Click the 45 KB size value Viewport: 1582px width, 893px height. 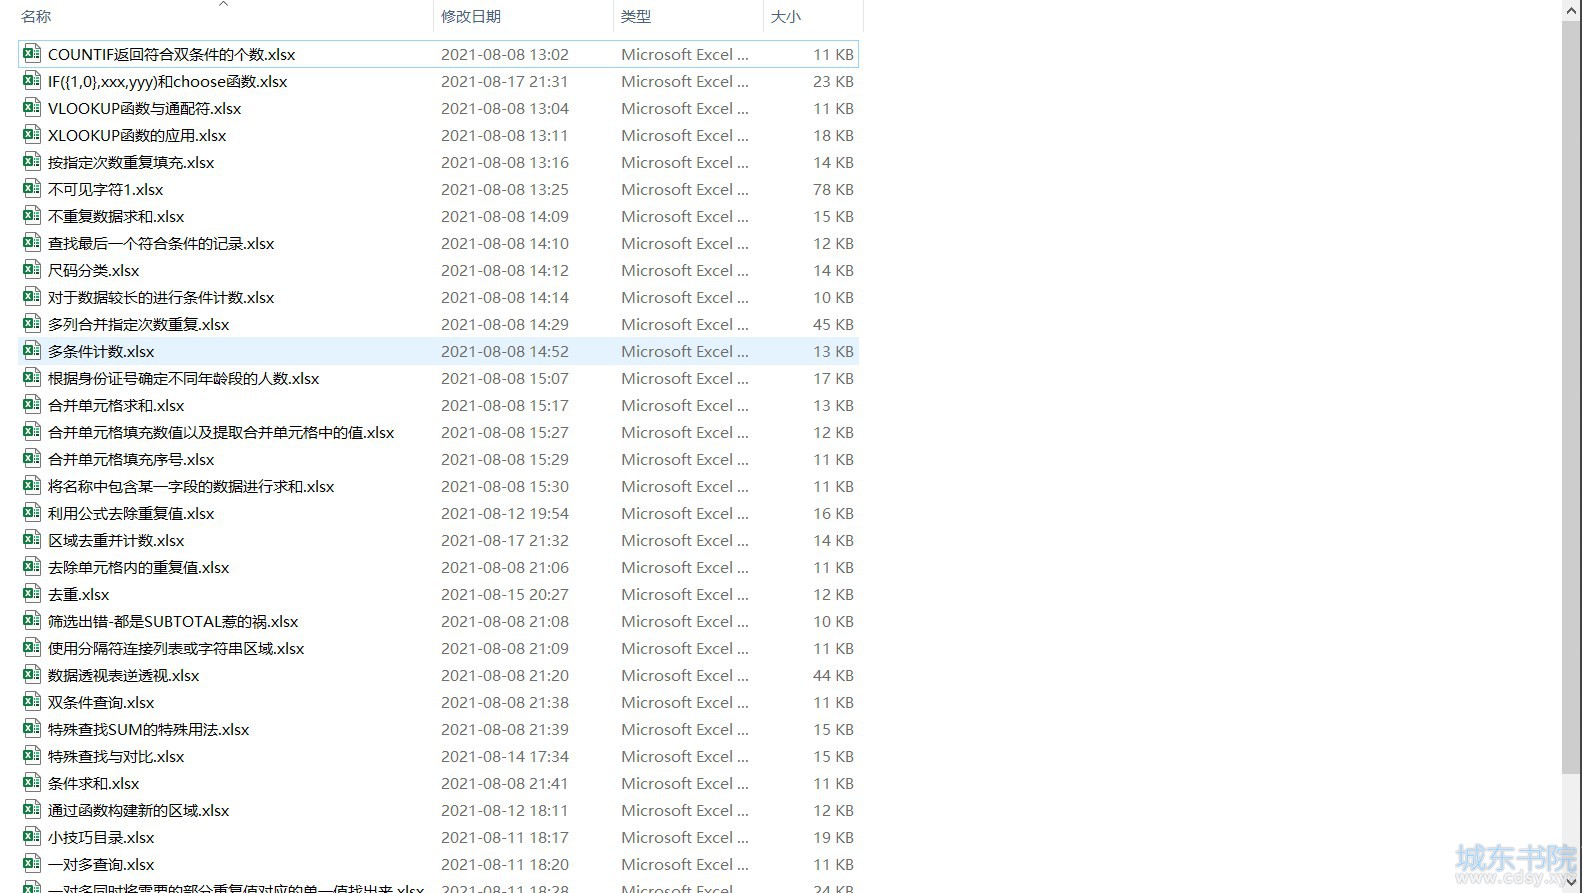pos(833,324)
